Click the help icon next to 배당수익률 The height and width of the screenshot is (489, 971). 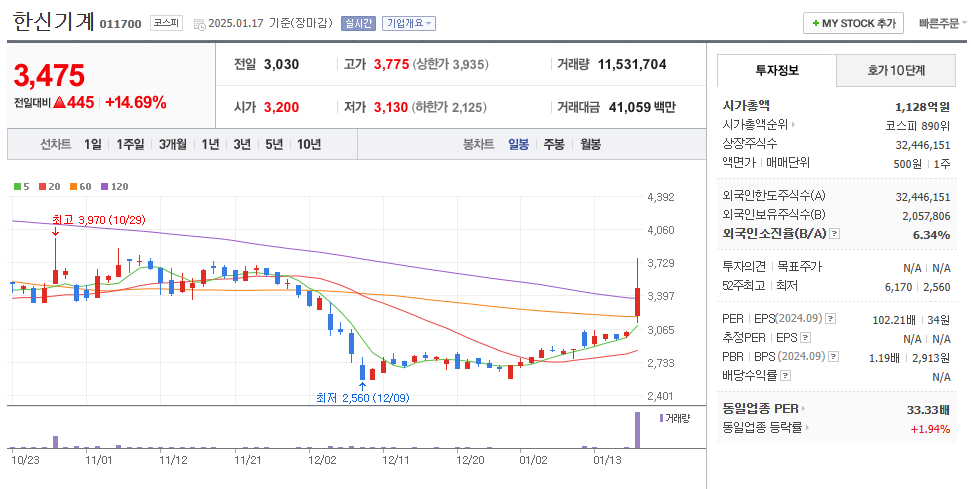pyautogui.click(x=784, y=376)
